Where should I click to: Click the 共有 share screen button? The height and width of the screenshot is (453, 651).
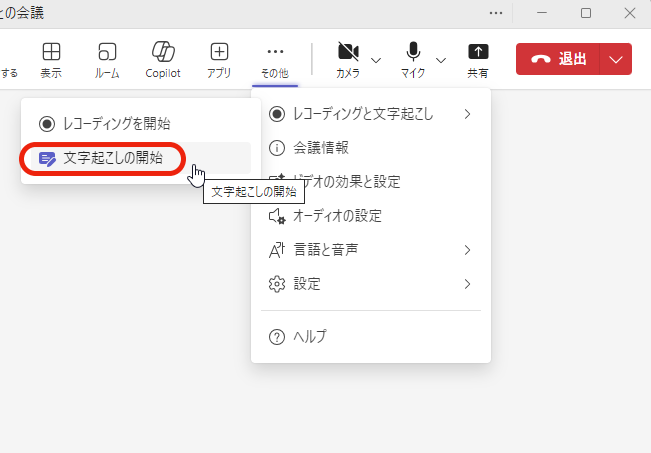tap(478, 60)
